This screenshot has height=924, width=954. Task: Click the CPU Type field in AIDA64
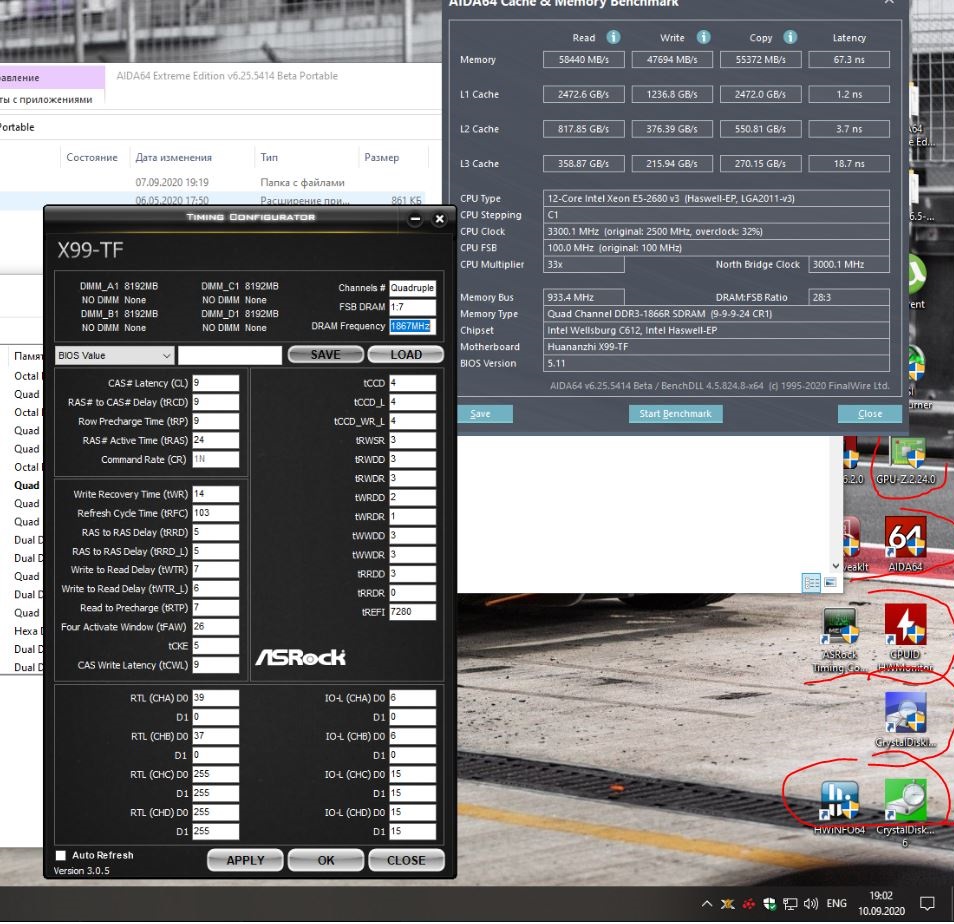point(716,198)
